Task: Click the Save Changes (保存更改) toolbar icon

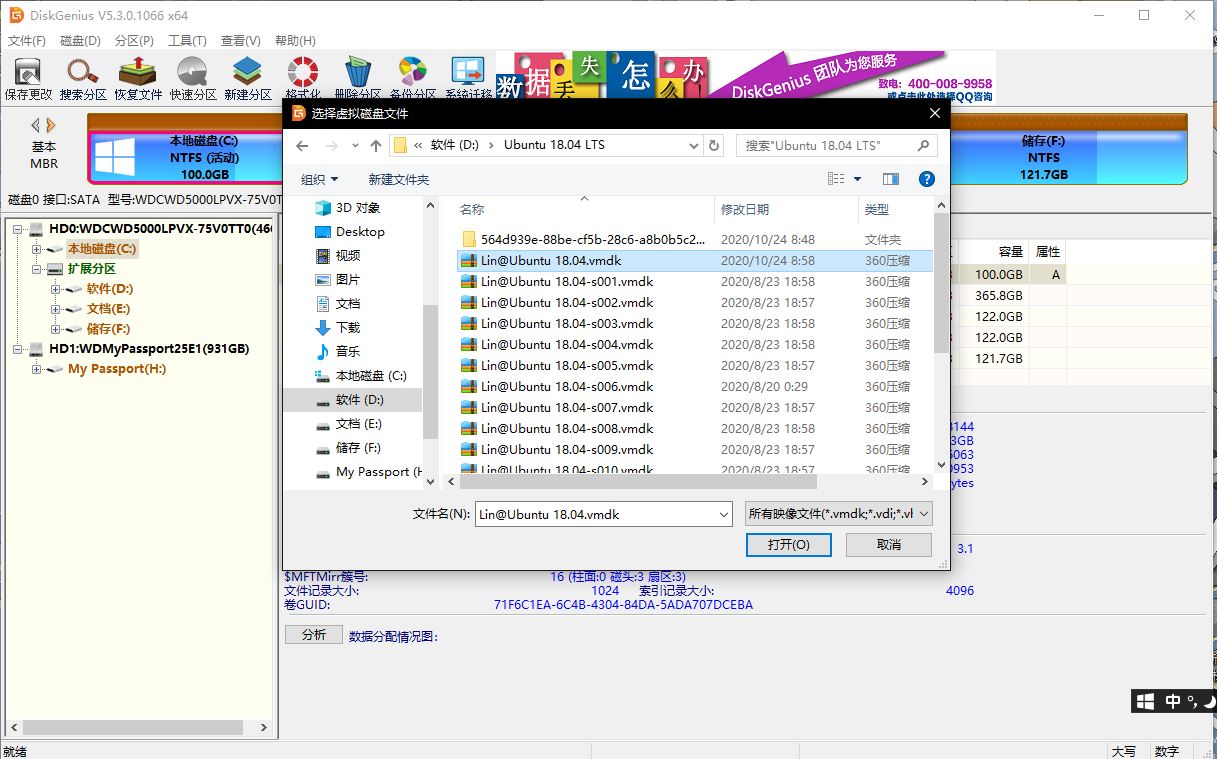Action: [x=28, y=79]
